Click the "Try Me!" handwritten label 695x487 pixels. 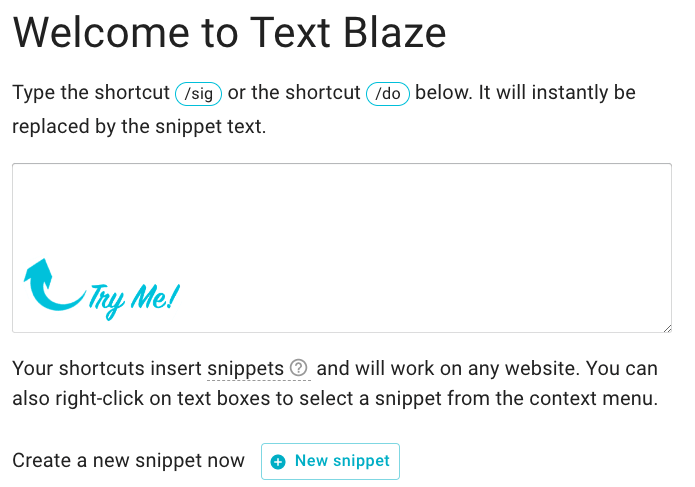tap(134, 297)
